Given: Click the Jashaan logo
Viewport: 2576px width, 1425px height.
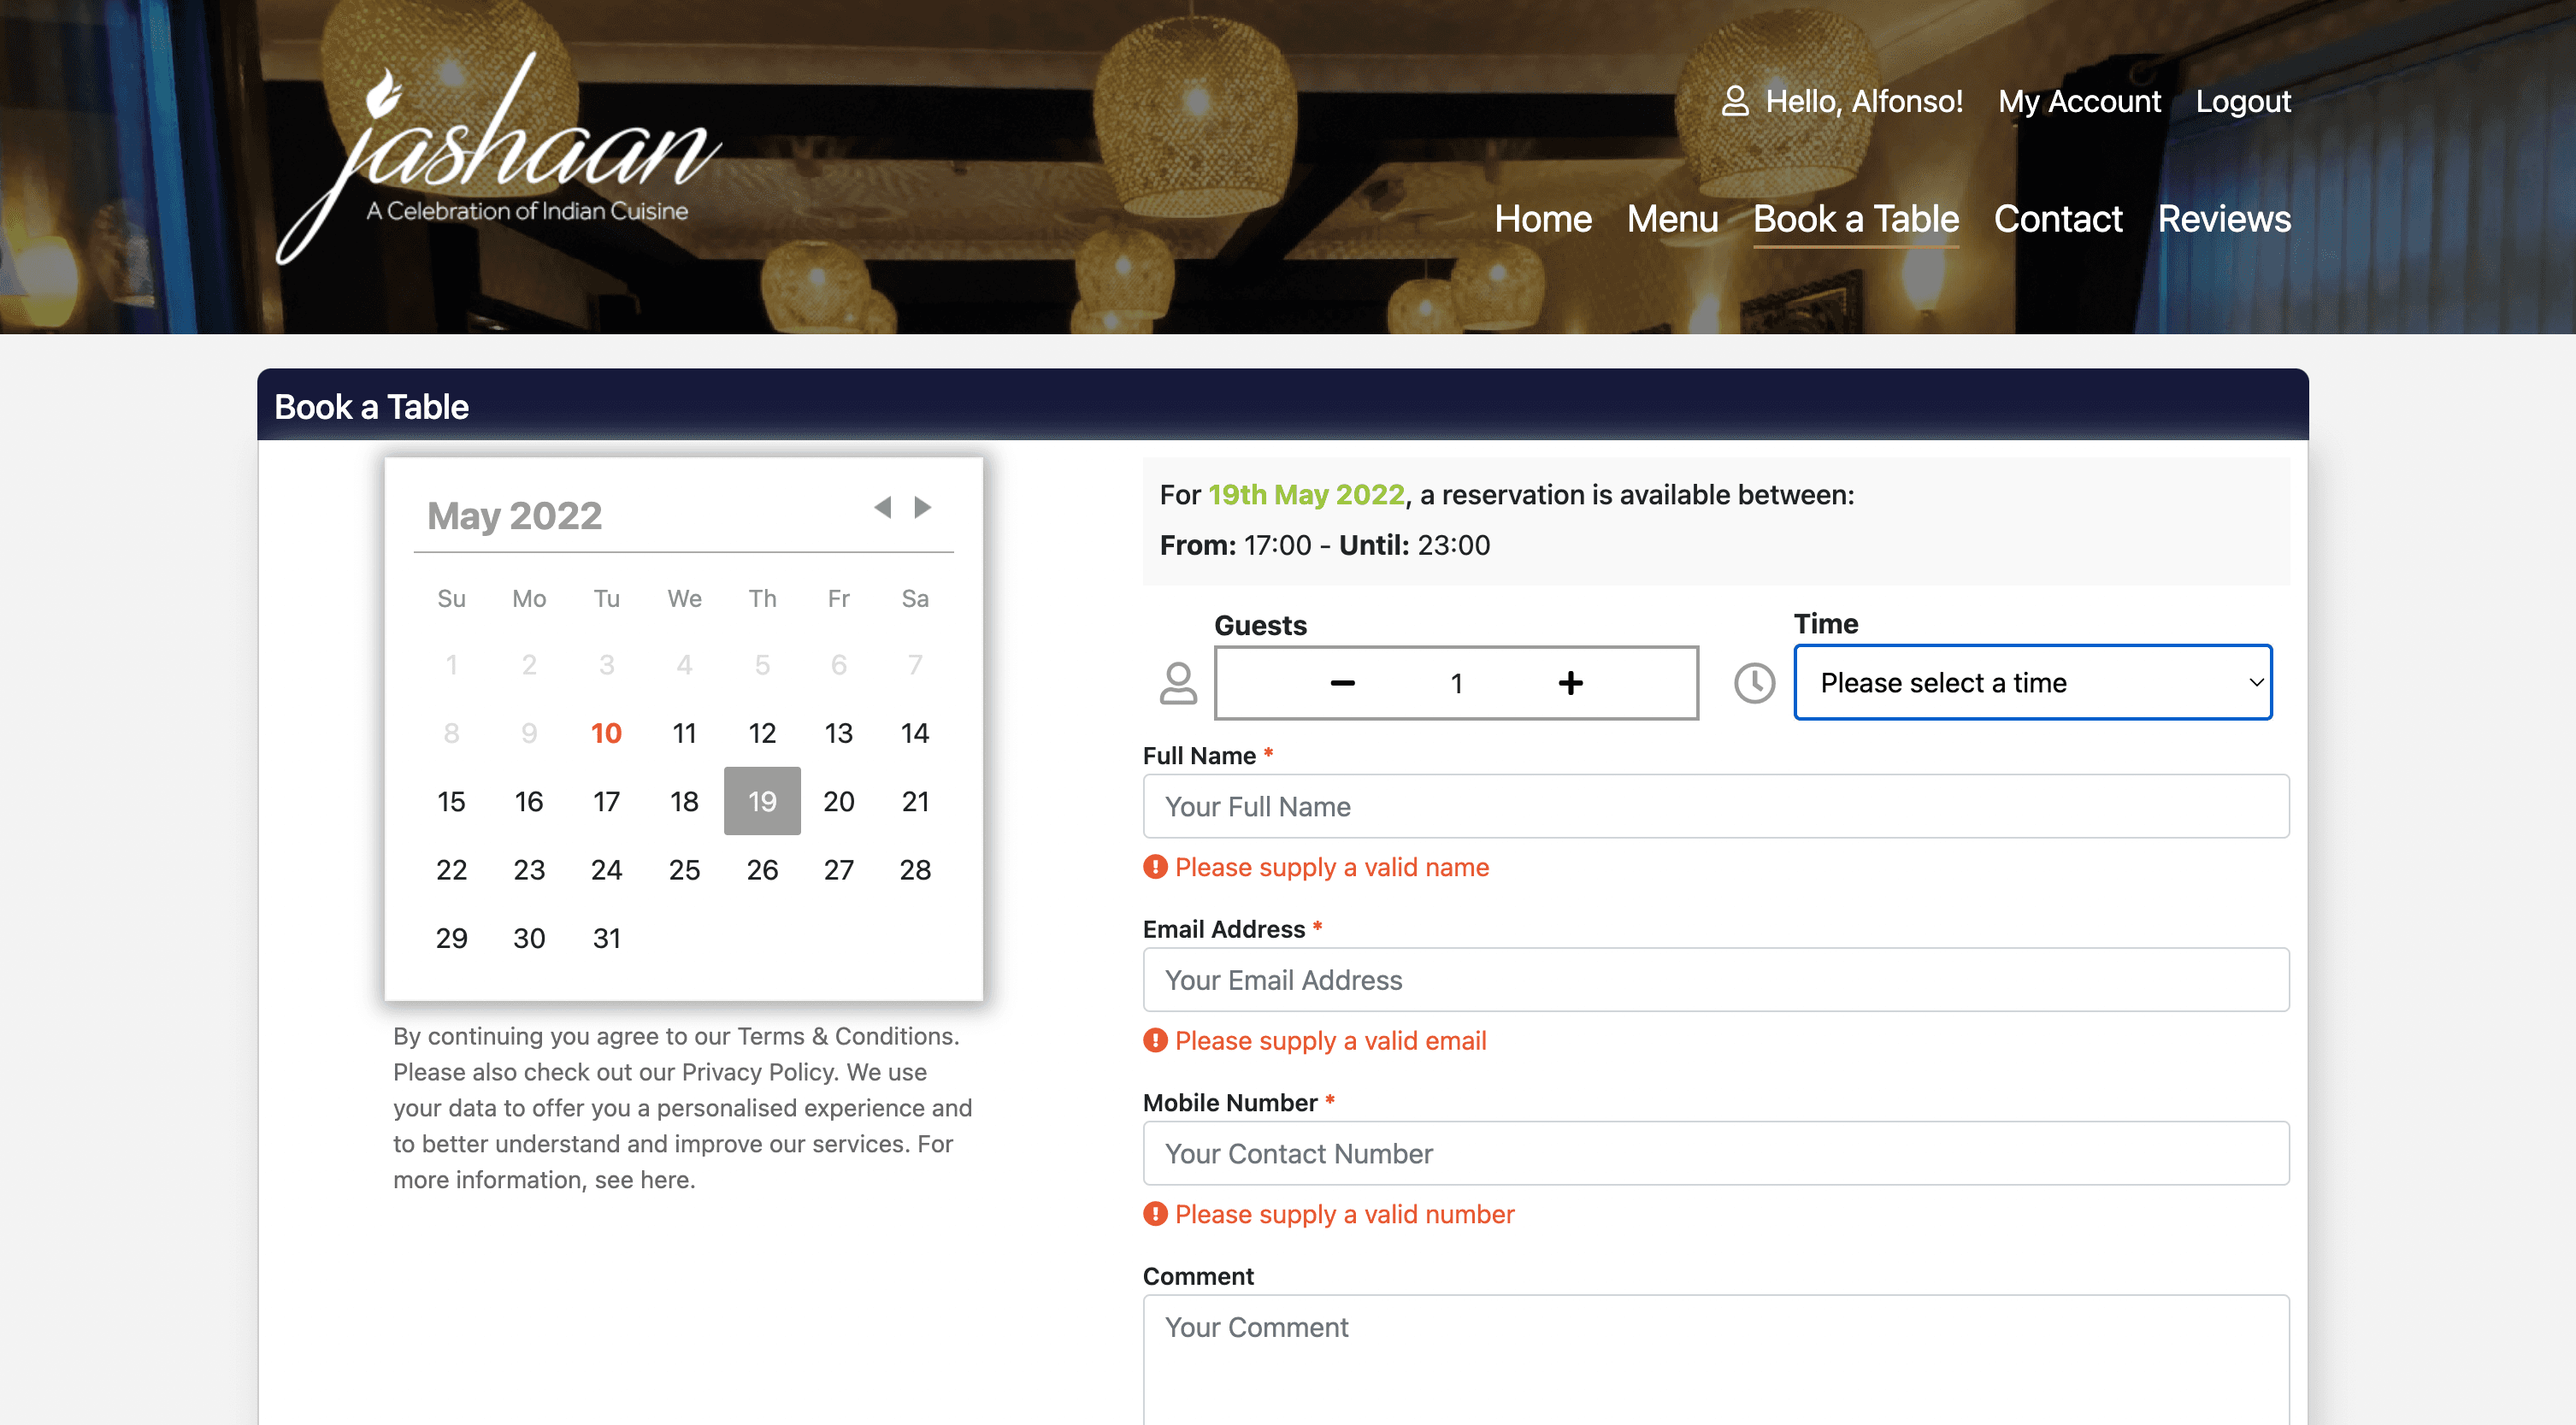Looking at the screenshot, I should point(499,157).
